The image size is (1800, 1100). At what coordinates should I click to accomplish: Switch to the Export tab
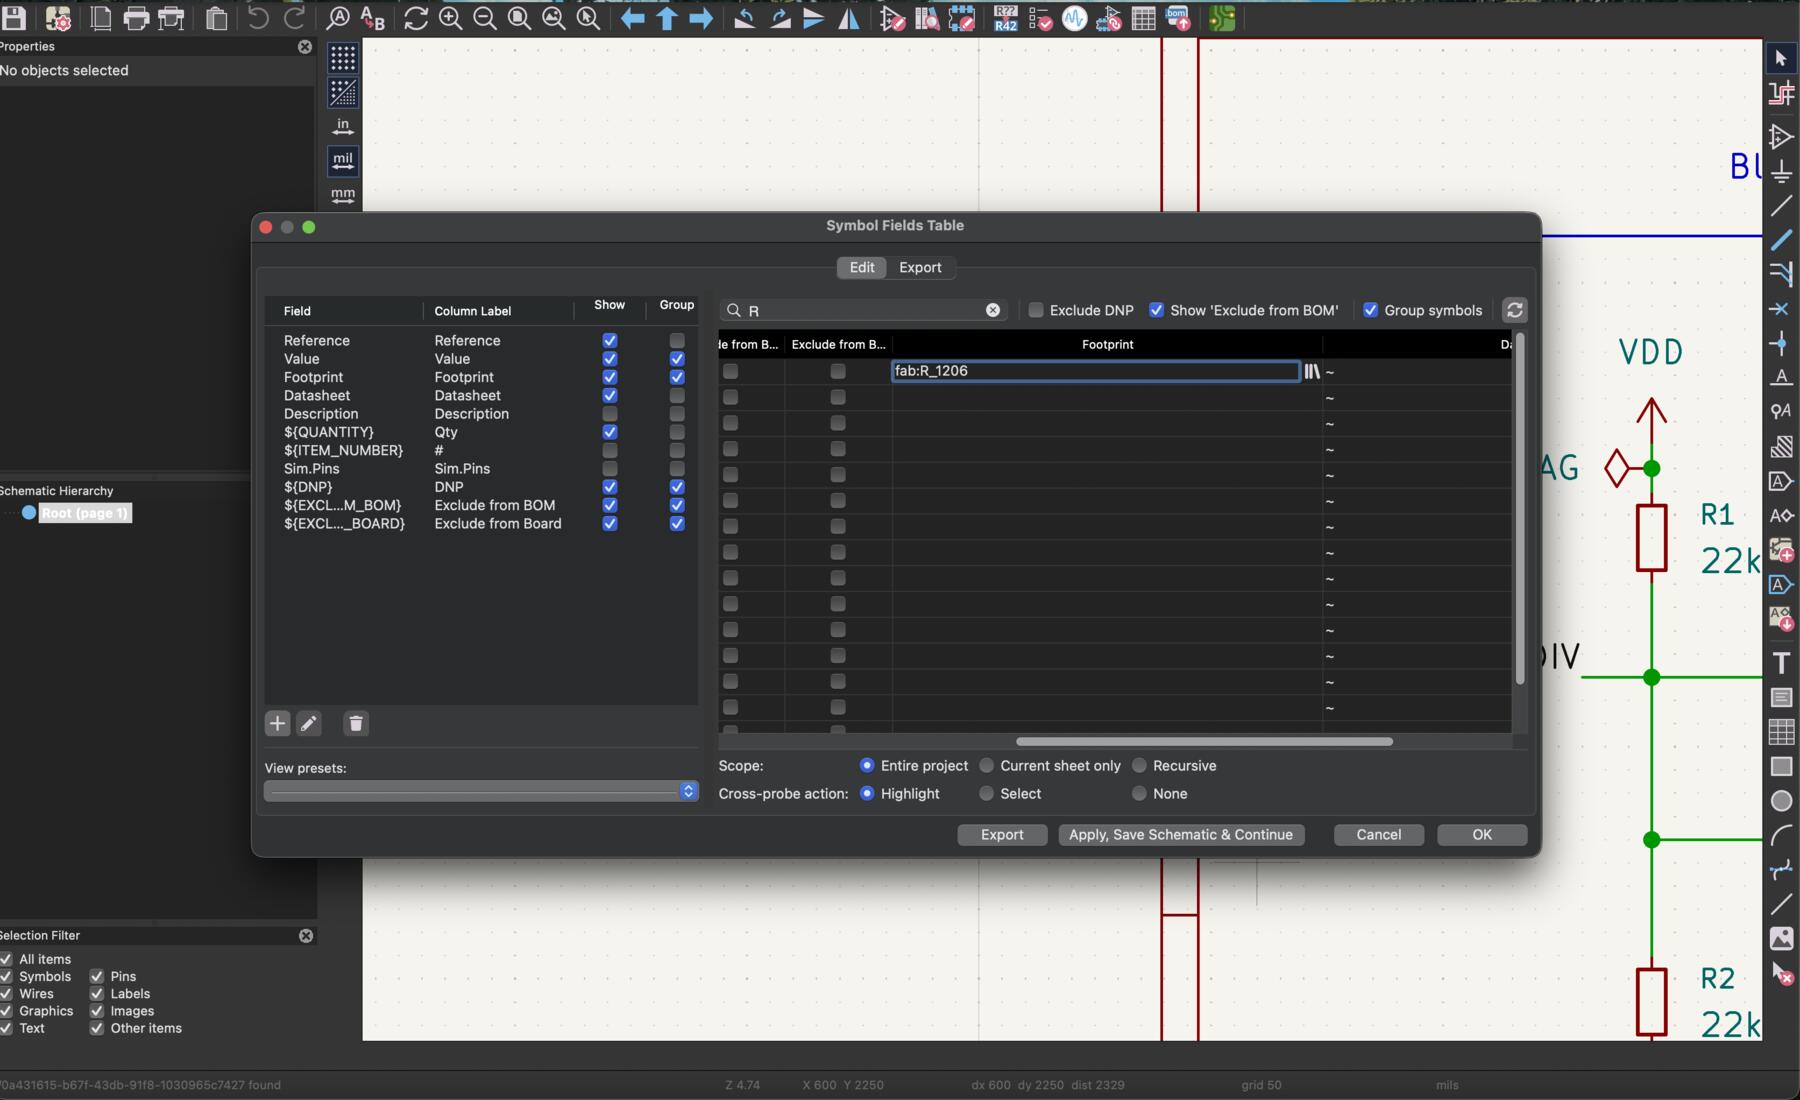(921, 267)
